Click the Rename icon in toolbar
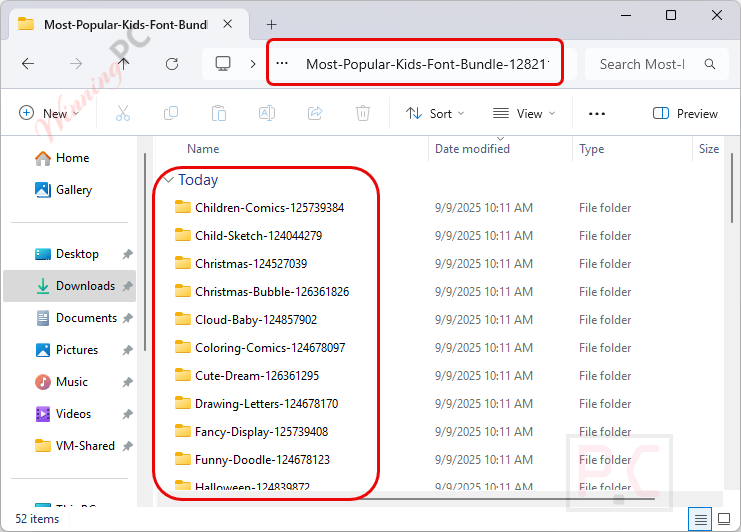 pyautogui.click(x=267, y=113)
